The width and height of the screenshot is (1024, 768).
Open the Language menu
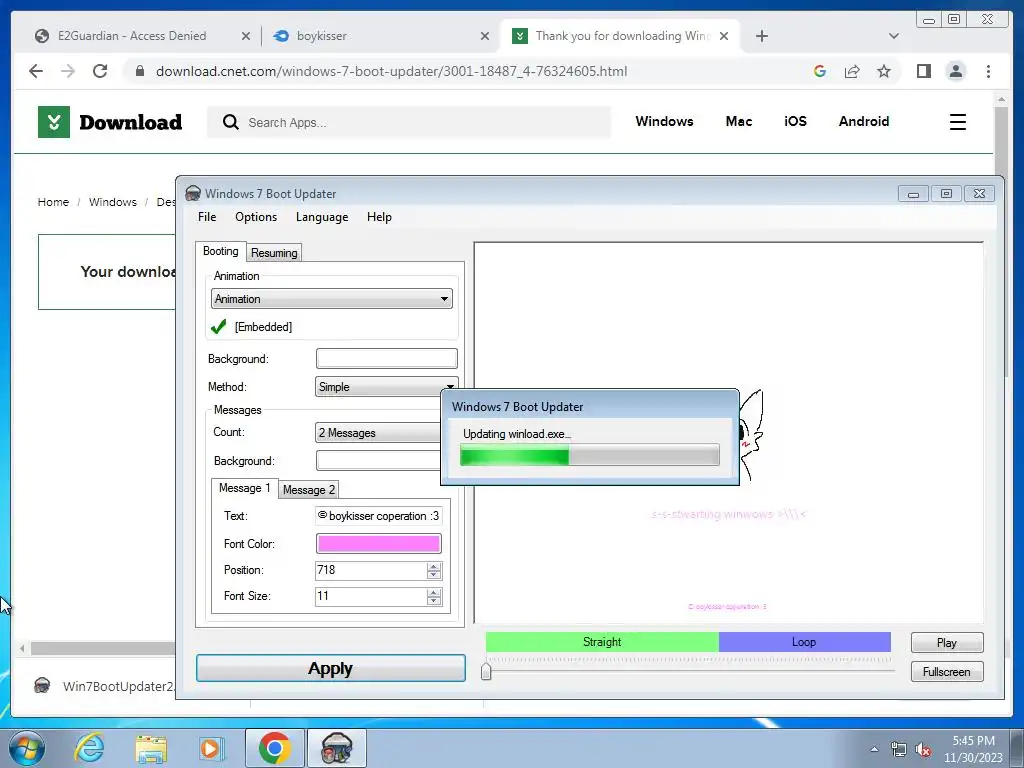(x=322, y=217)
